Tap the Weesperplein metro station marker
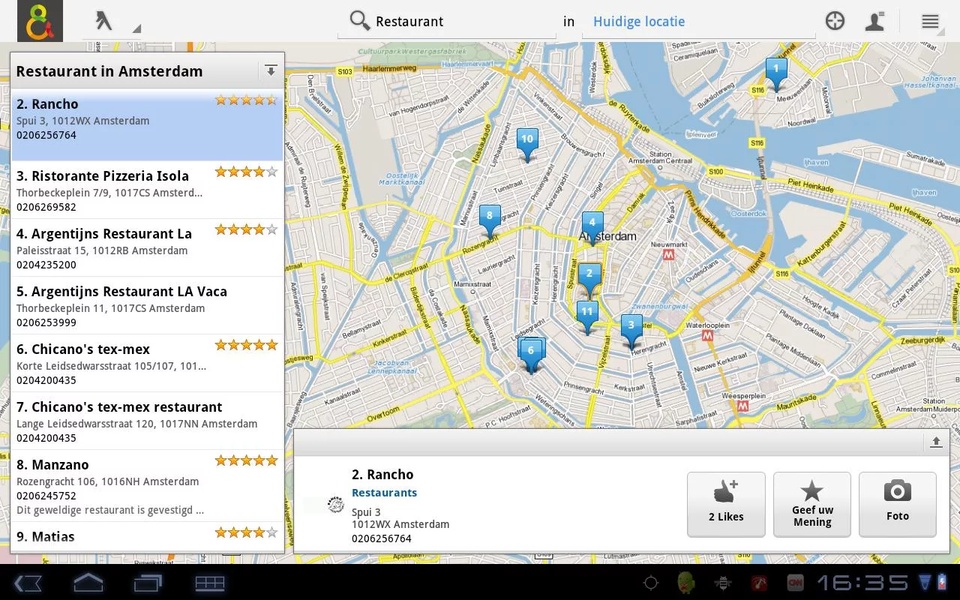This screenshot has height=600, width=960. click(x=743, y=406)
